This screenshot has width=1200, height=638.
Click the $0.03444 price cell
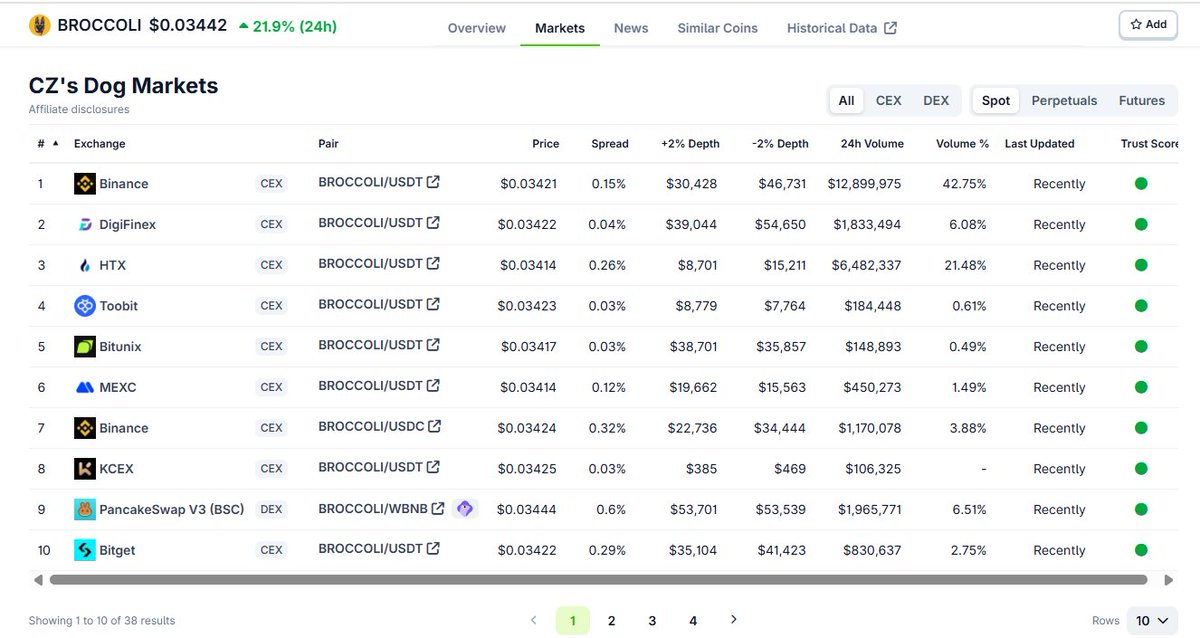click(526, 509)
